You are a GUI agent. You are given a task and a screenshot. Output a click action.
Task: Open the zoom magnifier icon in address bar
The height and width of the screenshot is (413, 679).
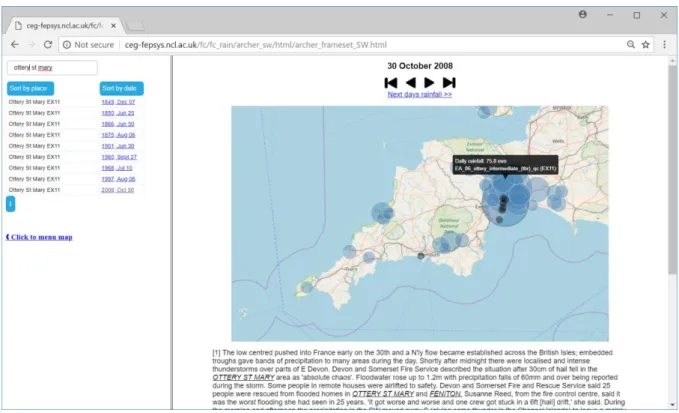[631, 45]
